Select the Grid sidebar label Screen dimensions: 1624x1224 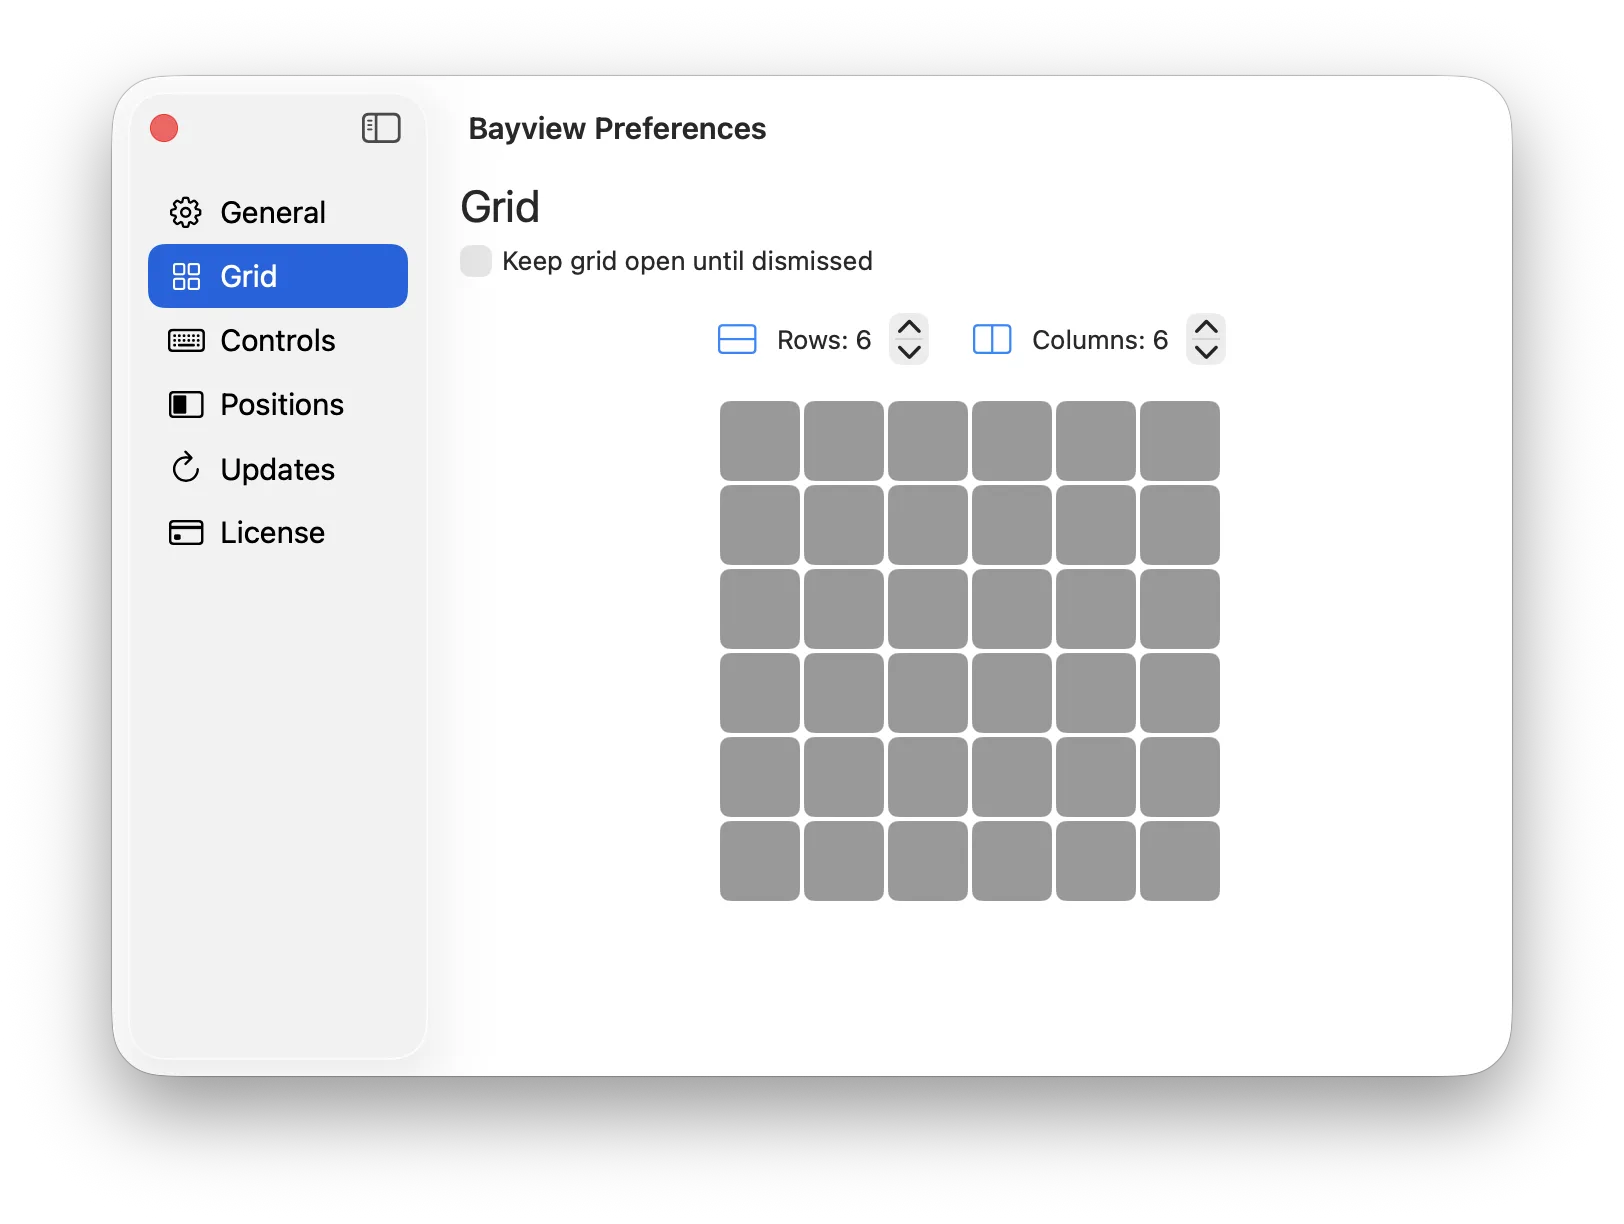[x=249, y=276]
